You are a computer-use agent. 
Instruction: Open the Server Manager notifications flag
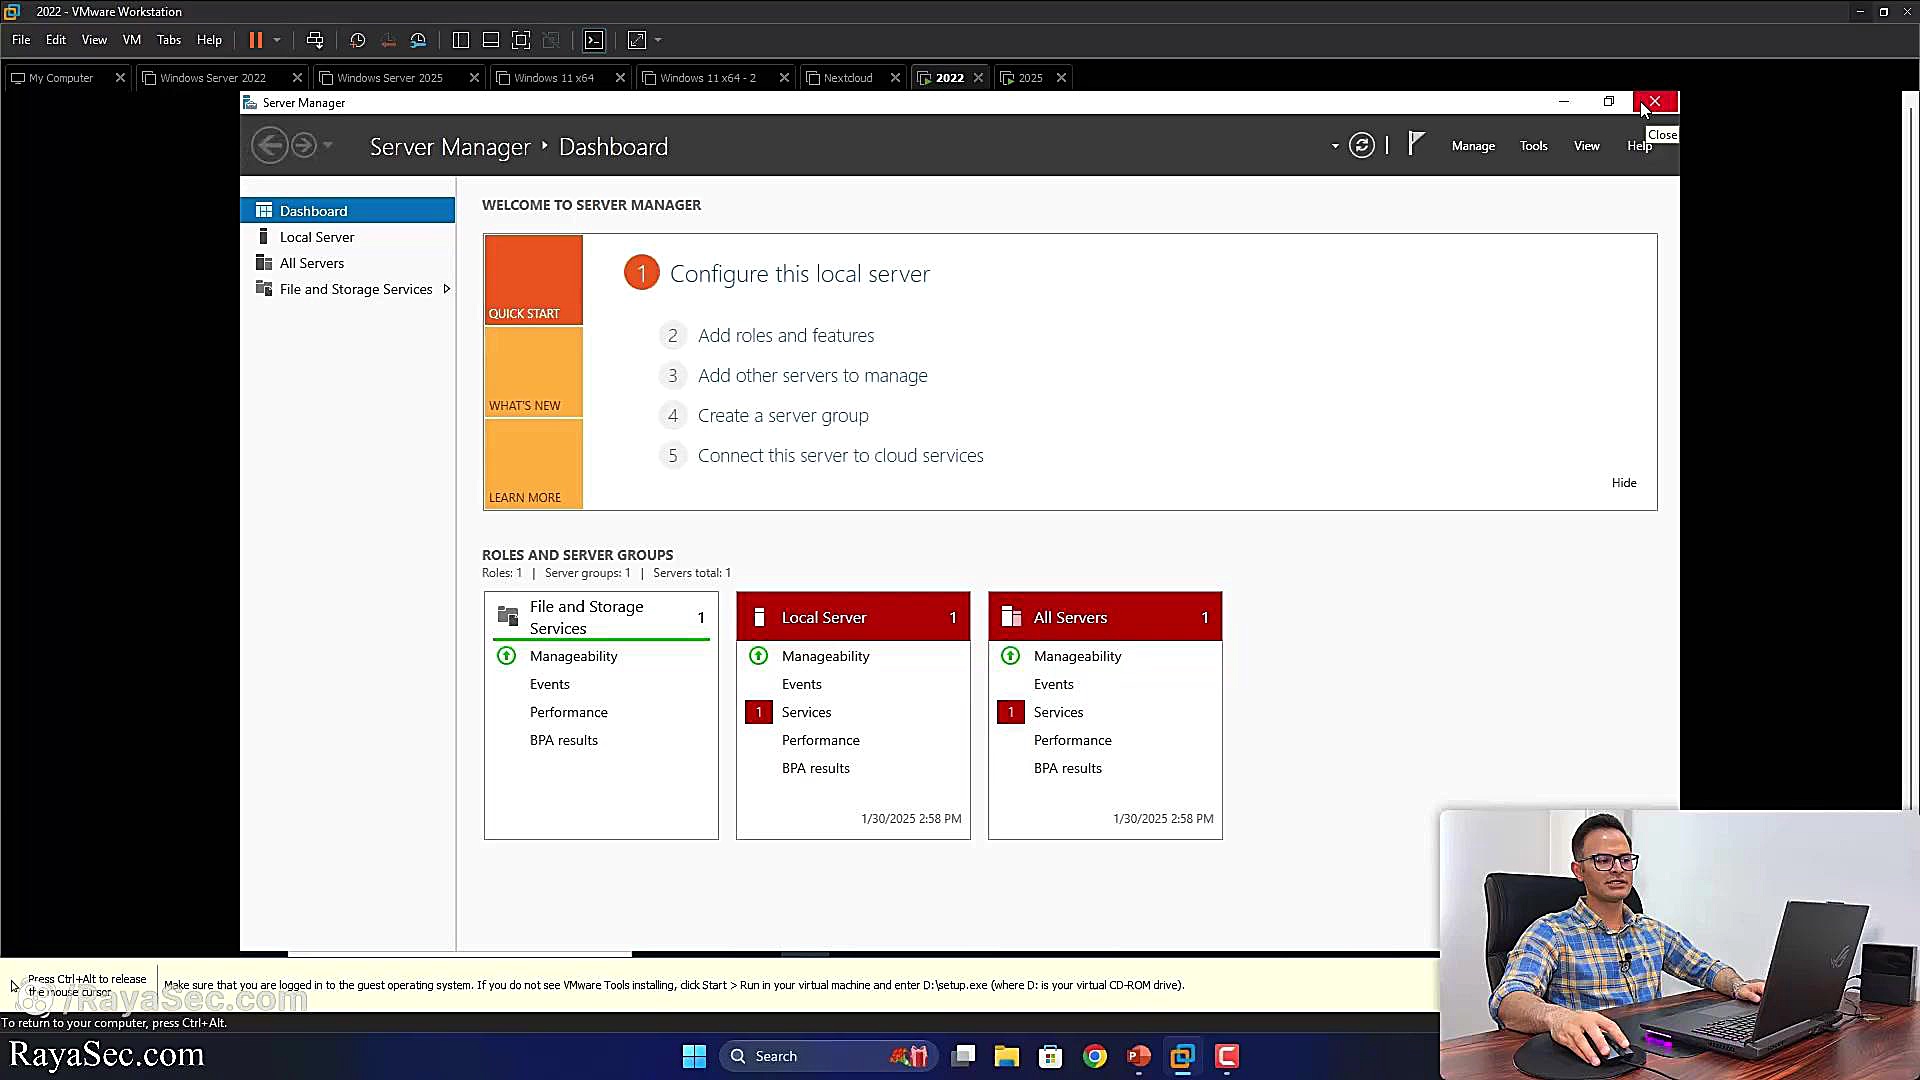[x=1416, y=145]
